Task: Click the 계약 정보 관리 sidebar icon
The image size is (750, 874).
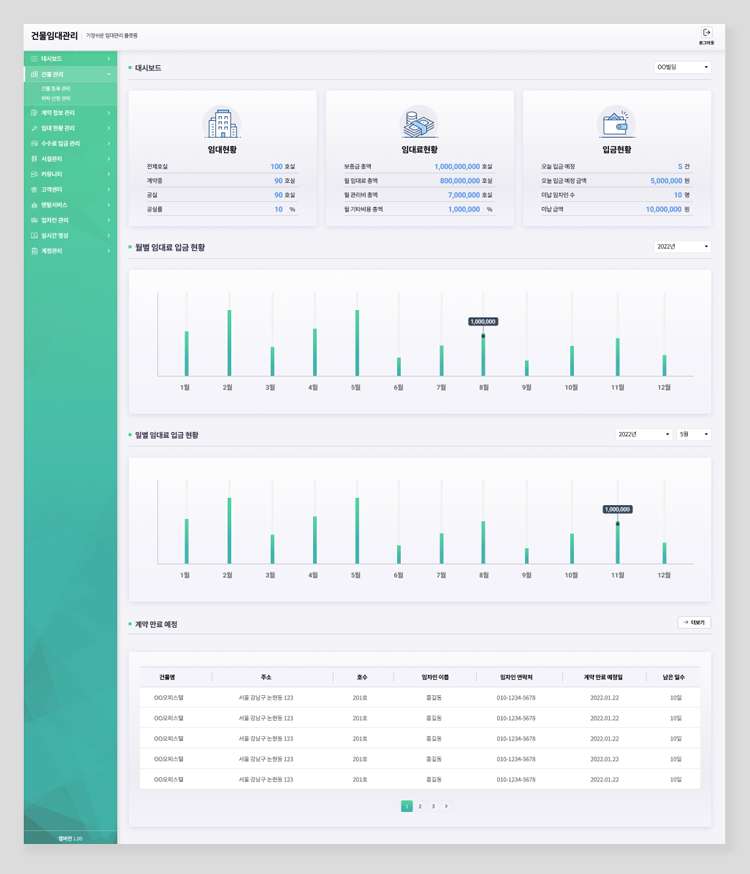Action: [x=35, y=113]
